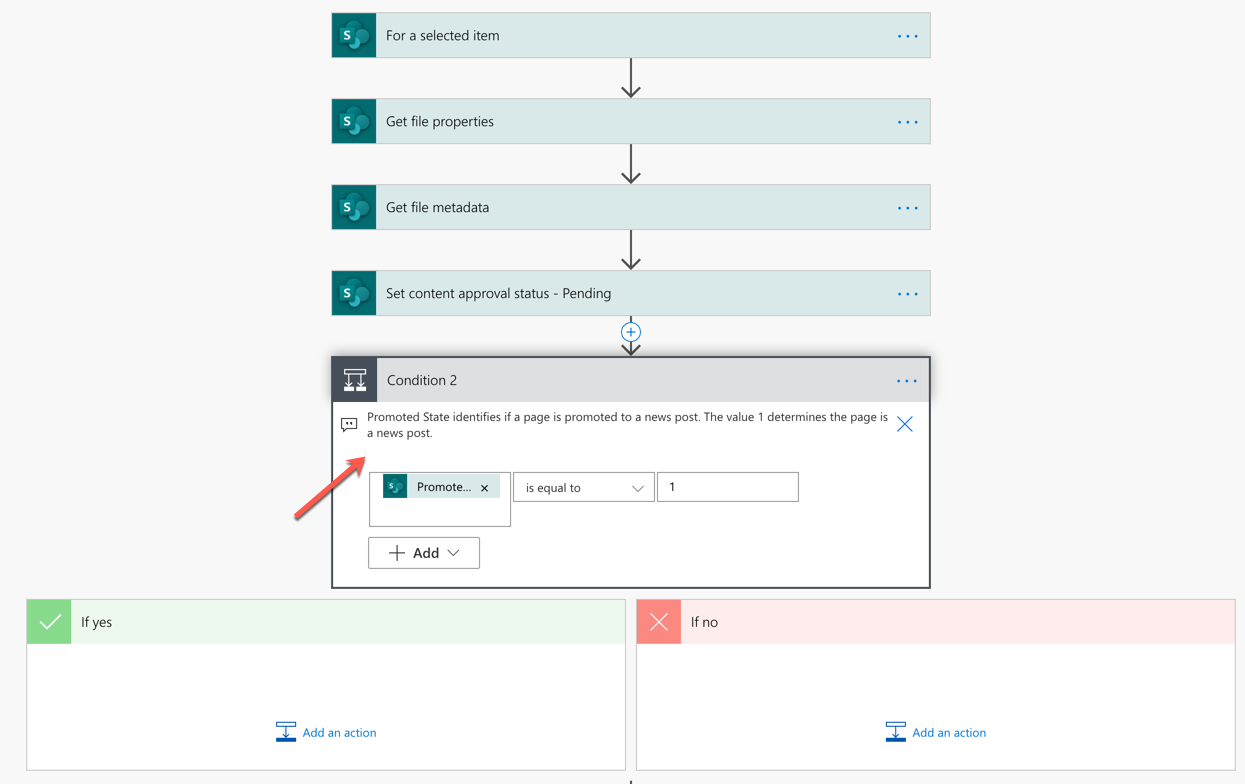Click SharePoint icon on 'Get file properties'
The image size is (1245, 784).
pos(354,122)
